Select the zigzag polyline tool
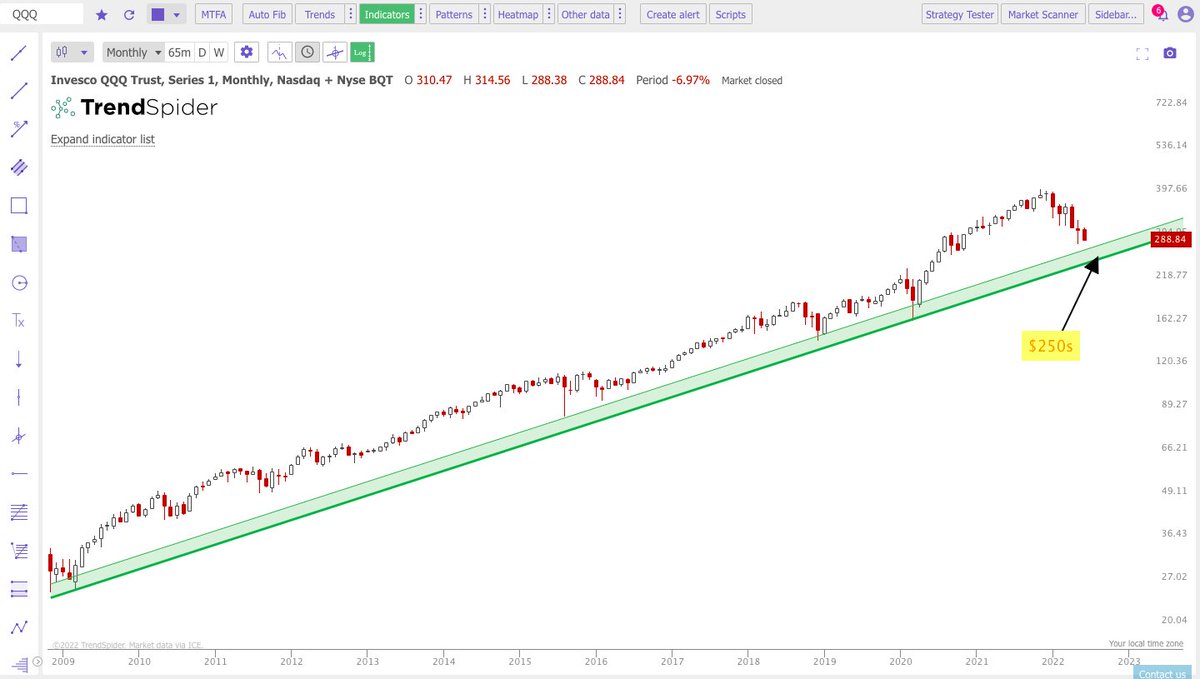 pos(18,627)
